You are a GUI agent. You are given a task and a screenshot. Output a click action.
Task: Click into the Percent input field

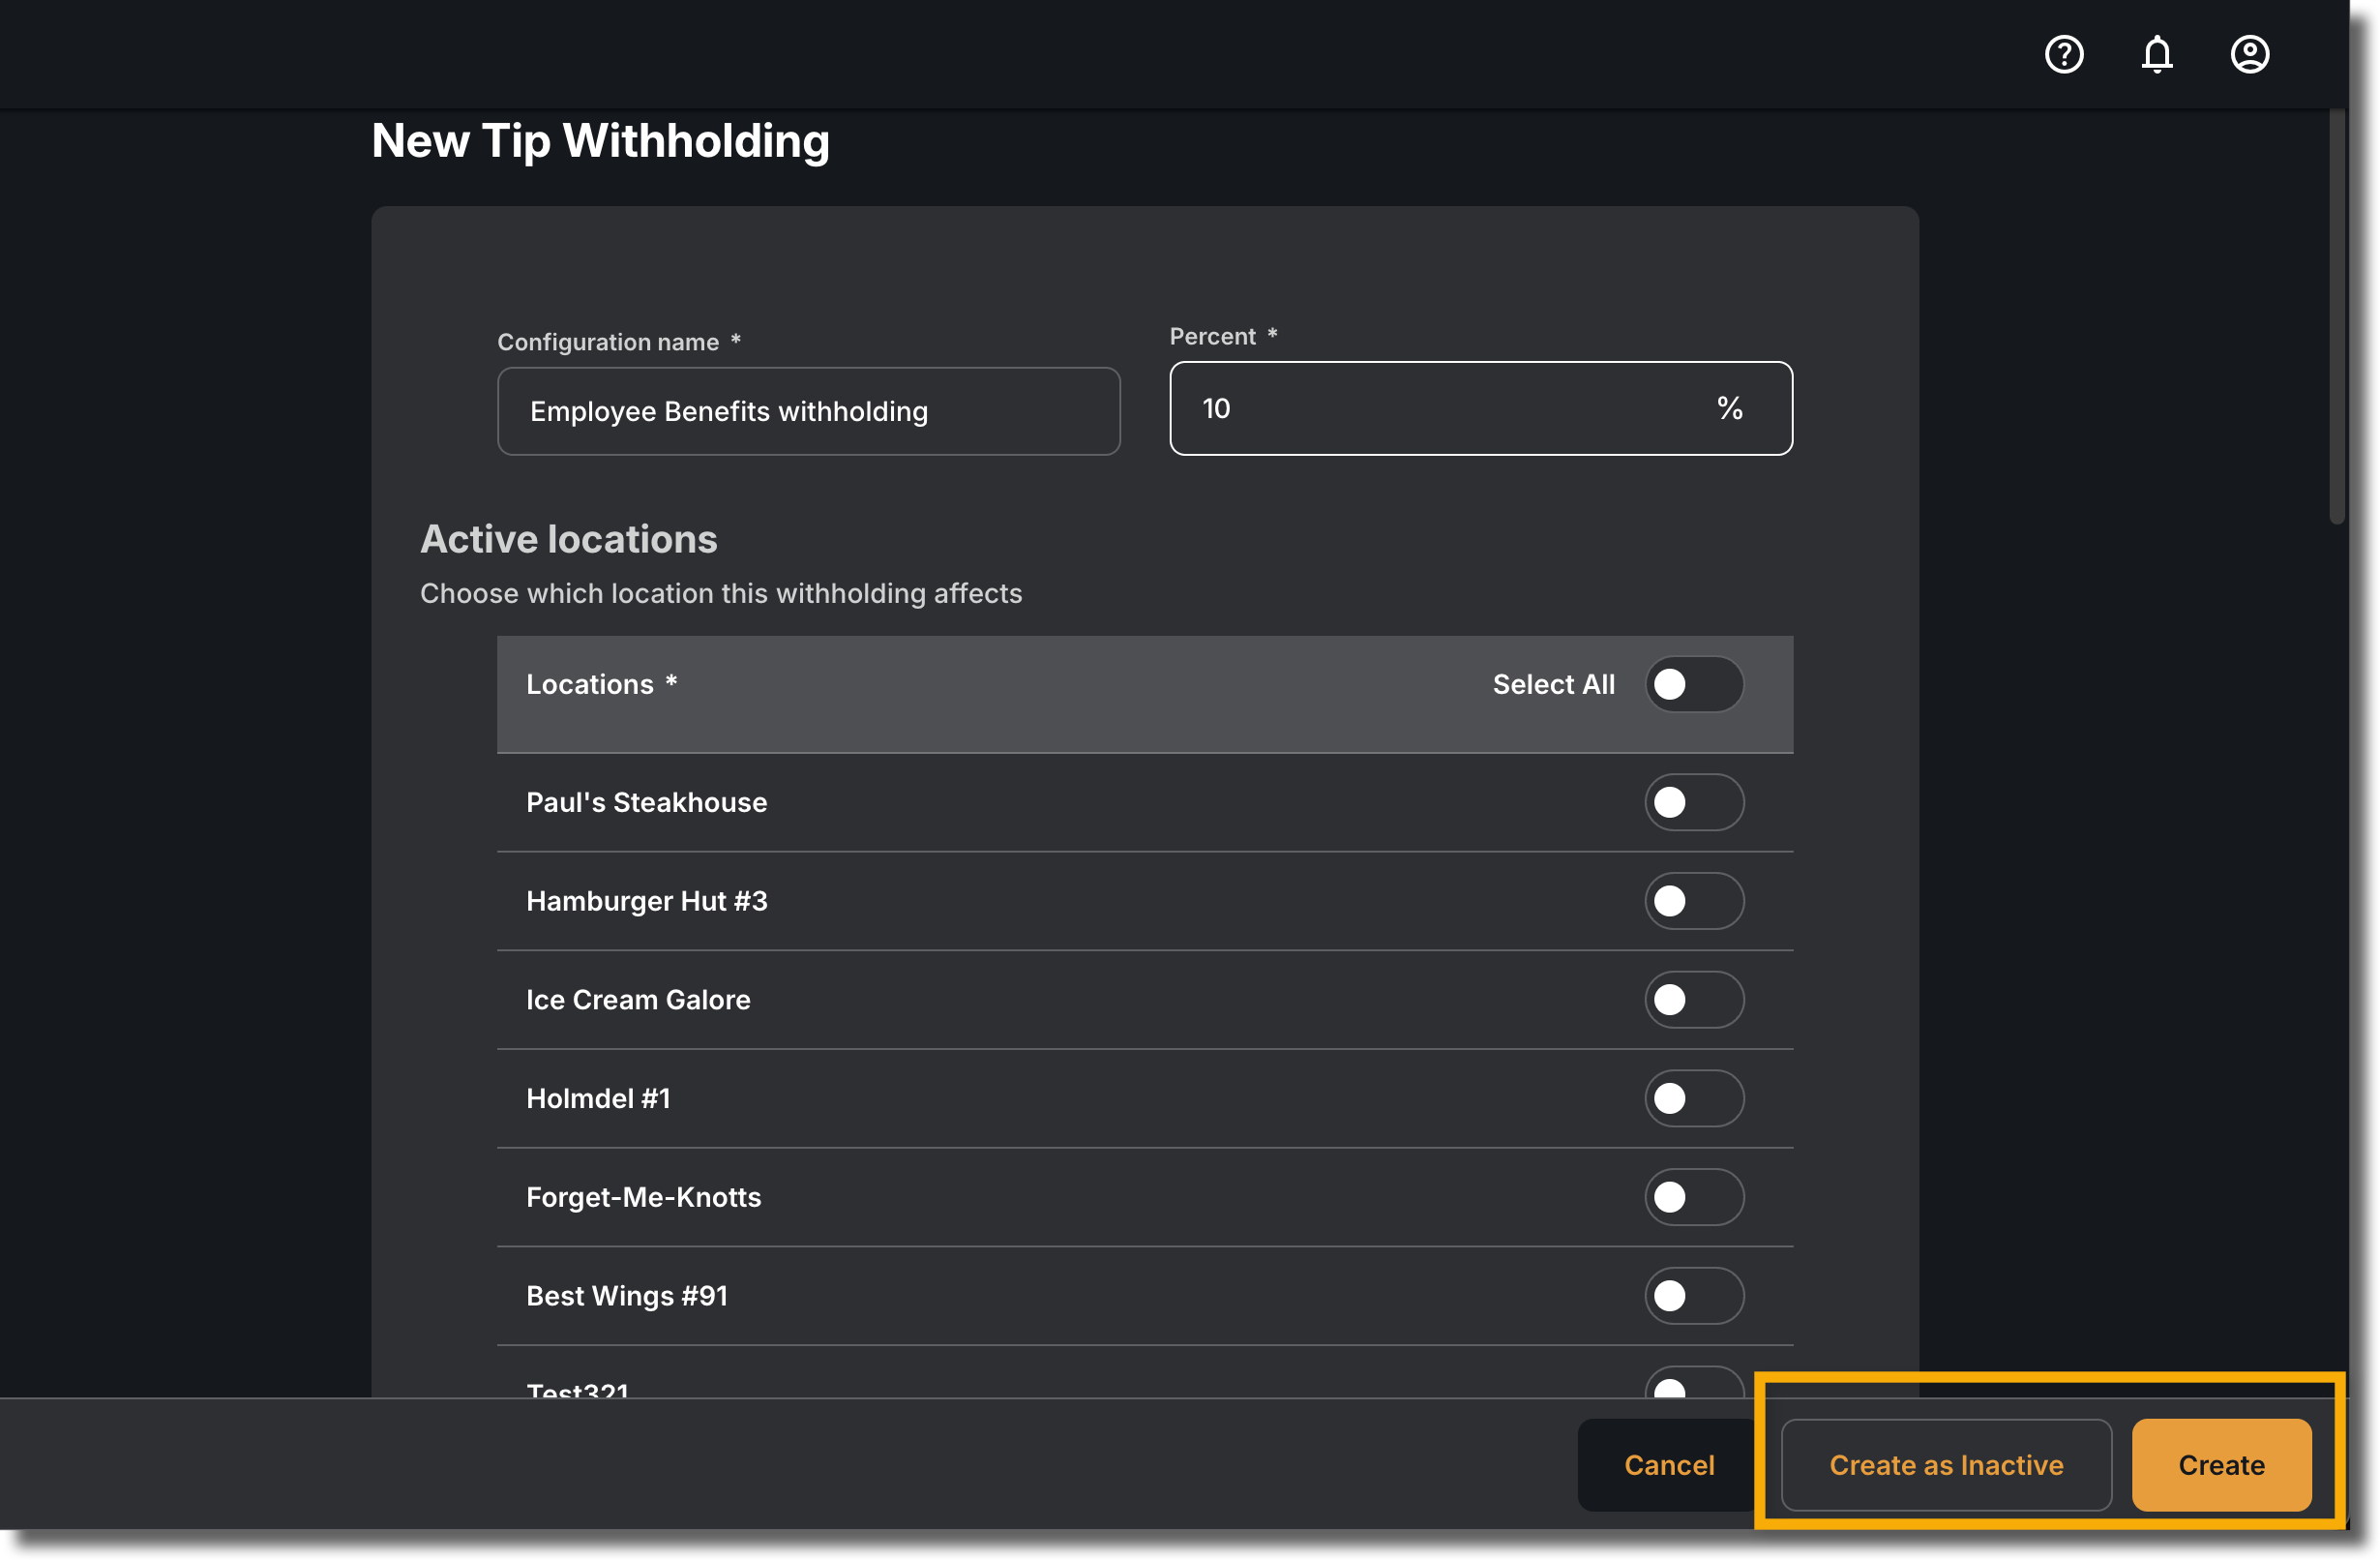(x=1480, y=408)
